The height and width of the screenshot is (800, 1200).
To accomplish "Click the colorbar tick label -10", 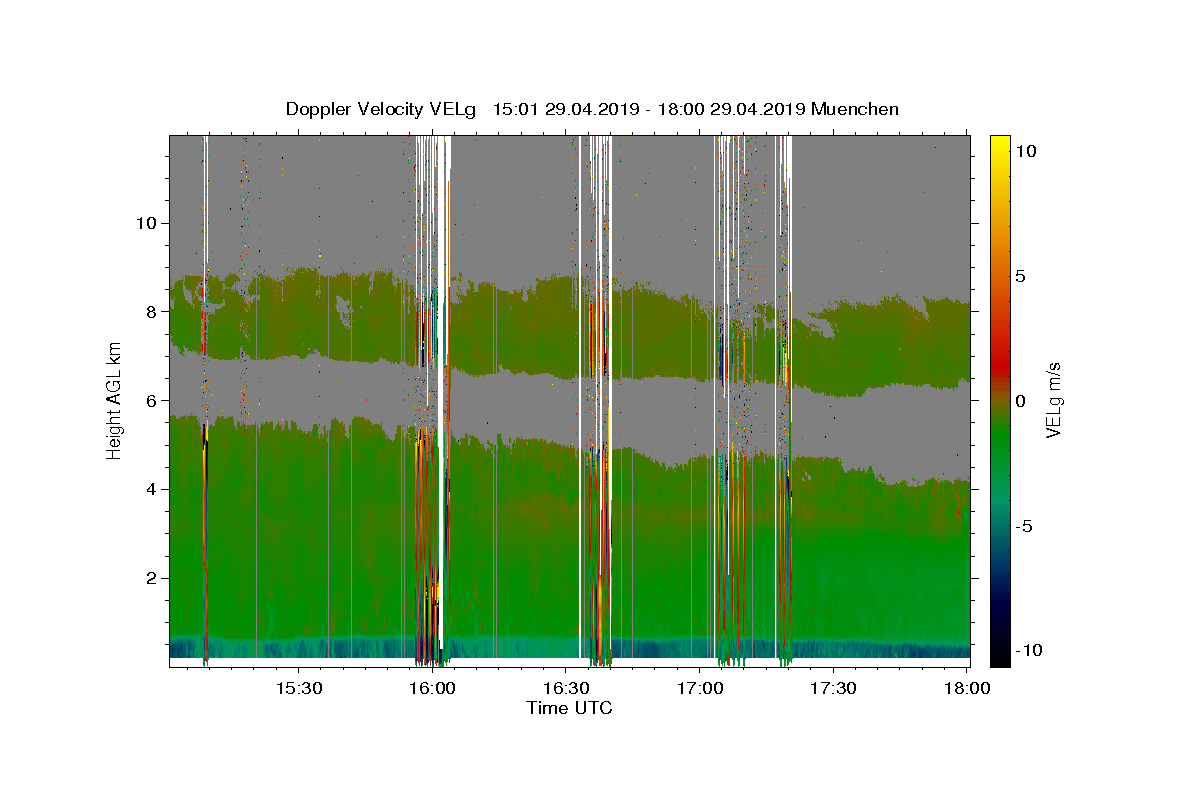I will [x=1029, y=650].
